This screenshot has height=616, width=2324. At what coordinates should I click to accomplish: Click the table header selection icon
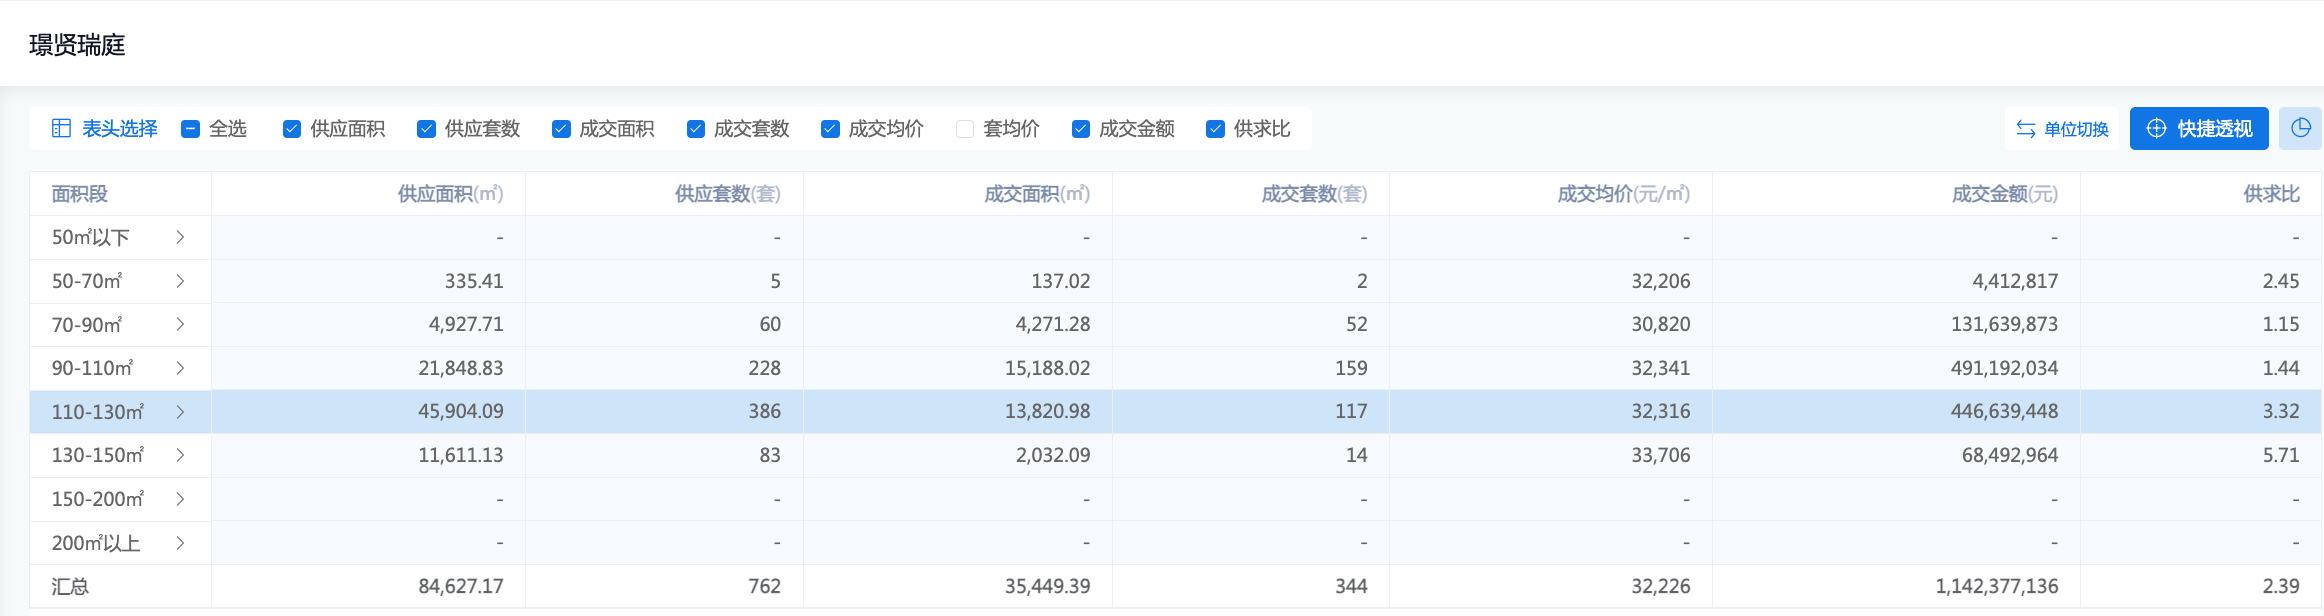(x=61, y=129)
